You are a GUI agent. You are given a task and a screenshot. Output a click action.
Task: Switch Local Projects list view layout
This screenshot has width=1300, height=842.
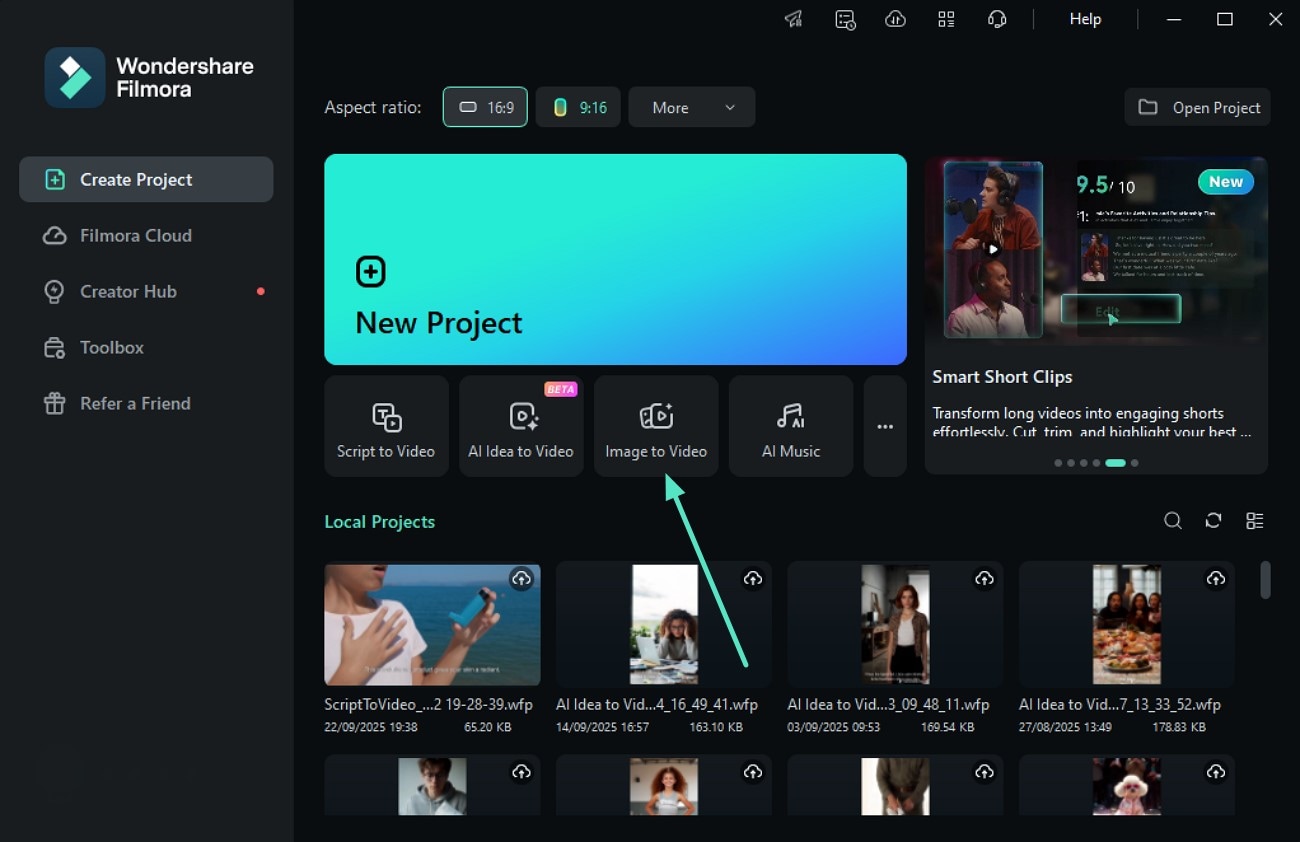[x=1254, y=521]
